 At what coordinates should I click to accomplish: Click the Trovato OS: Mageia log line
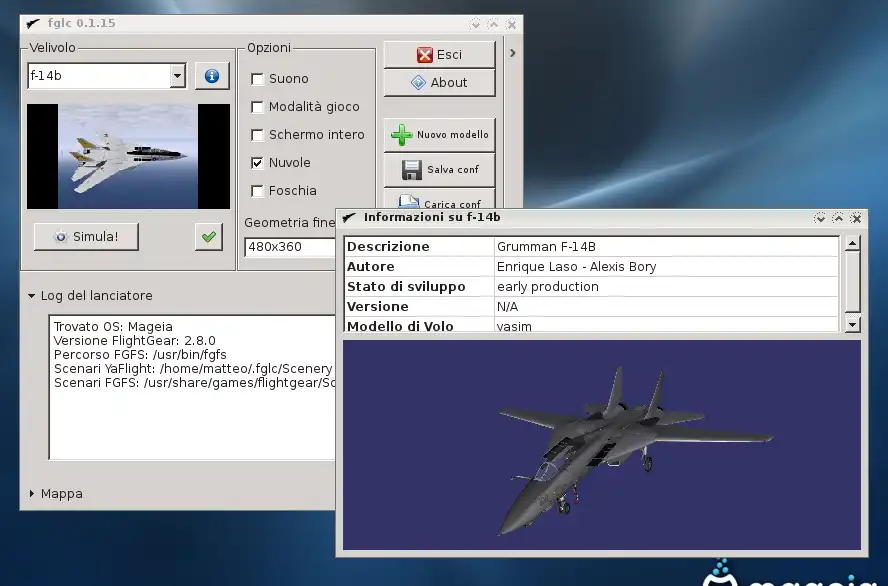pyautogui.click(x=113, y=327)
